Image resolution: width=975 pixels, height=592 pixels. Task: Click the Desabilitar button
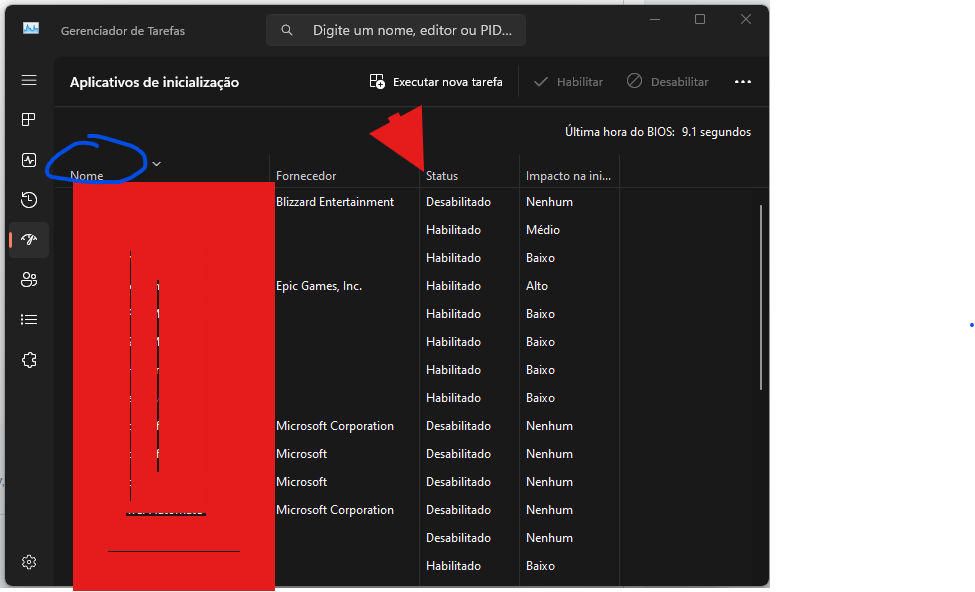coord(668,82)
